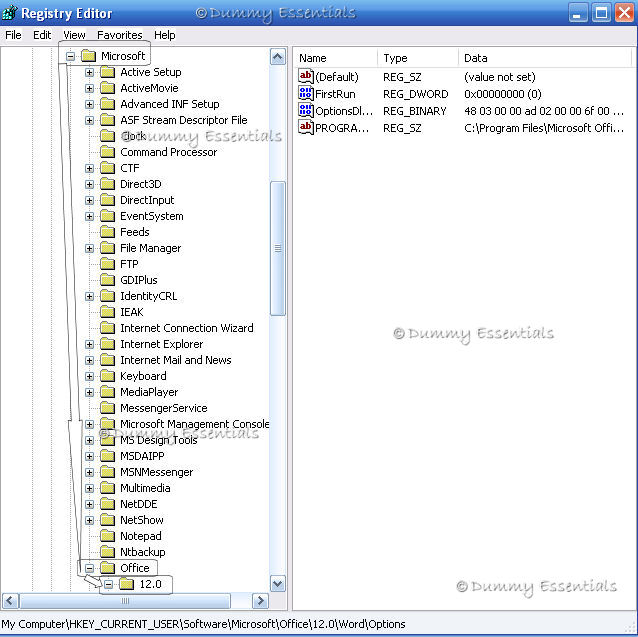Select the ASF Stream Descriptor File key
The width and height of the screenshot is (638, 637).
point(184,120)
